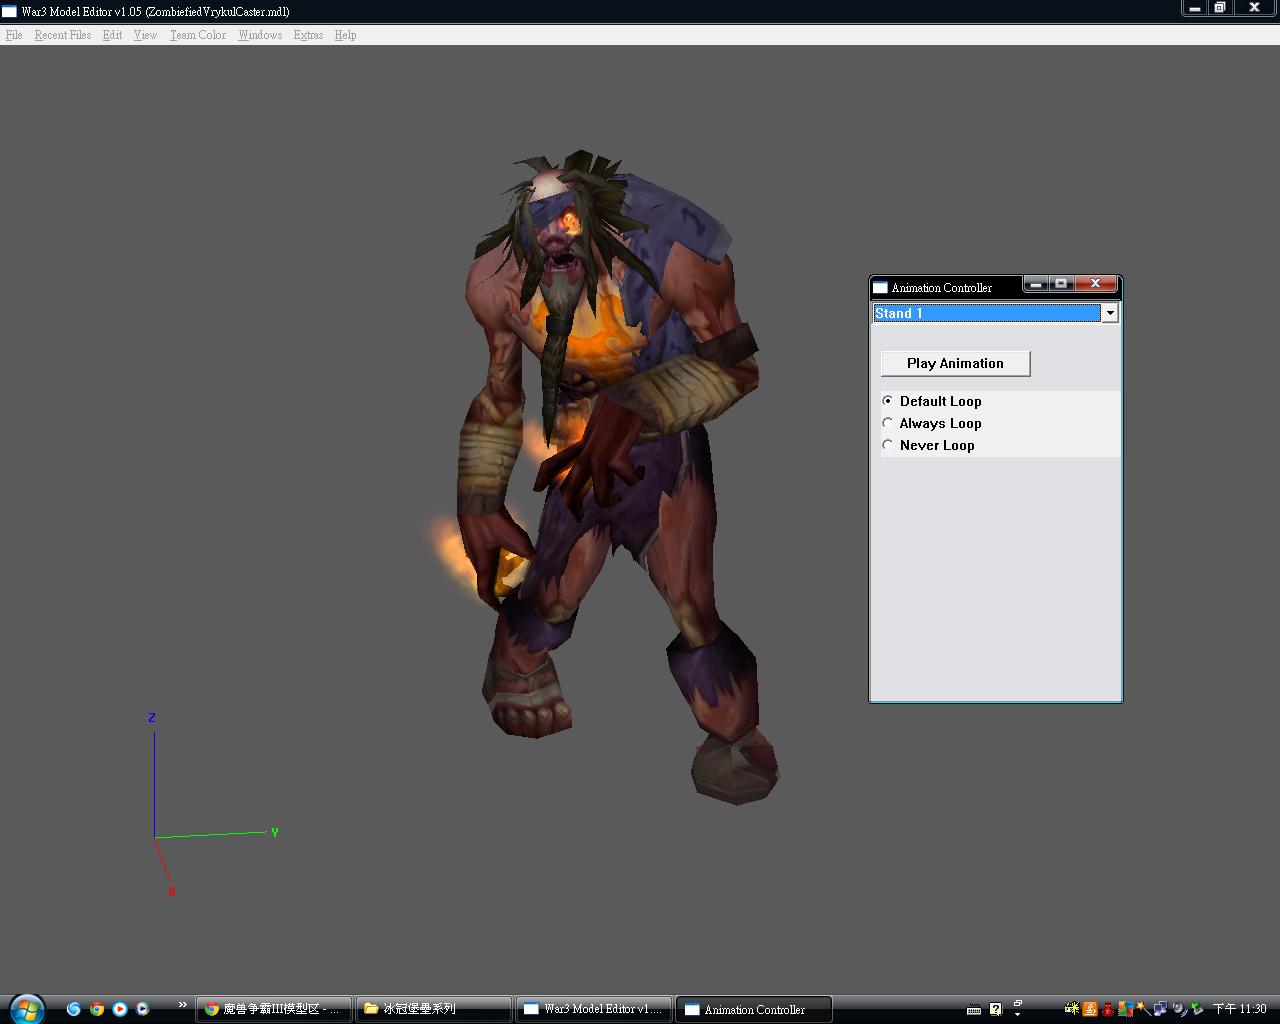The image size is (1280, 1024).
Task: Launch the blue swirl browser quick-launch icon
Action: pyautogui.click(x=73, y=1009)
